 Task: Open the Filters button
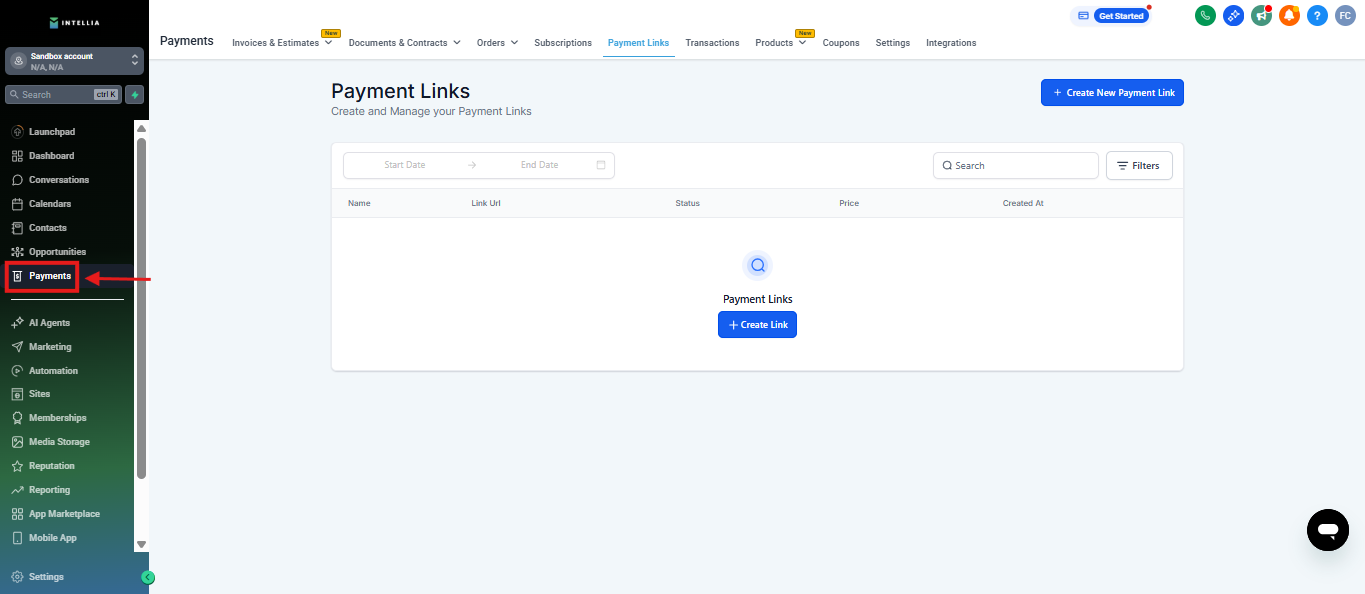(1139, 166)
